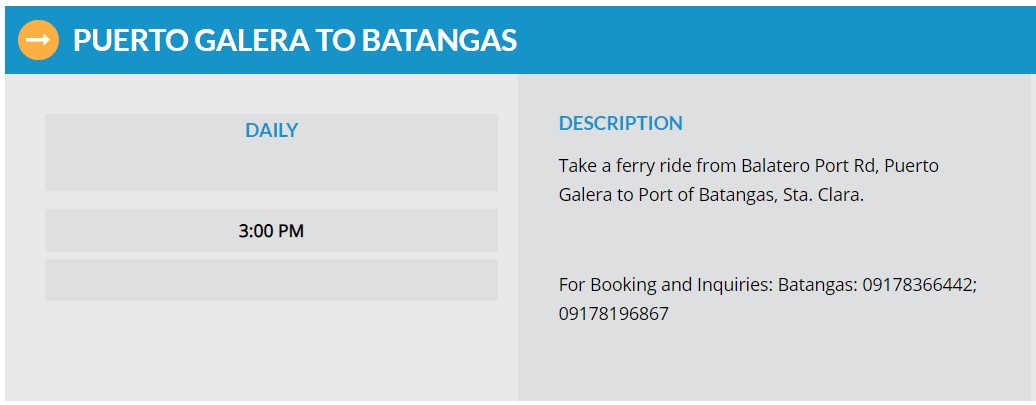Click the orange arrow icon in header
The image size is (1036, 405).
pyautogui.click(x=38, y=40)
